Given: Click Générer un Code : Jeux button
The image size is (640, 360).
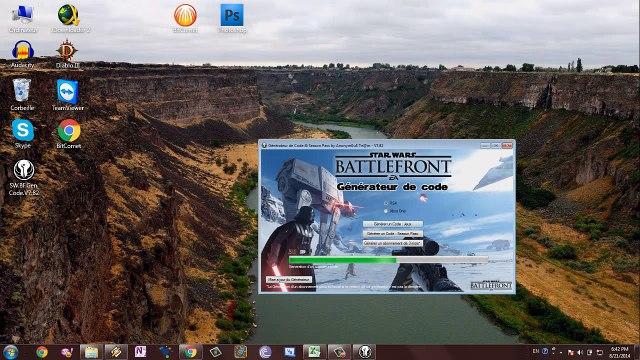Looking at the screenshot, I should point(393,224).
